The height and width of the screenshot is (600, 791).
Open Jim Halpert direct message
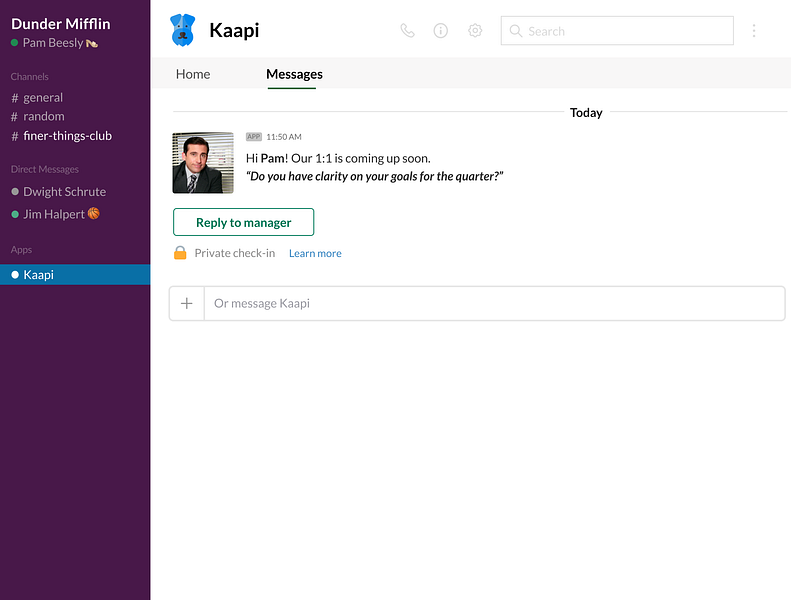[55, 214]
